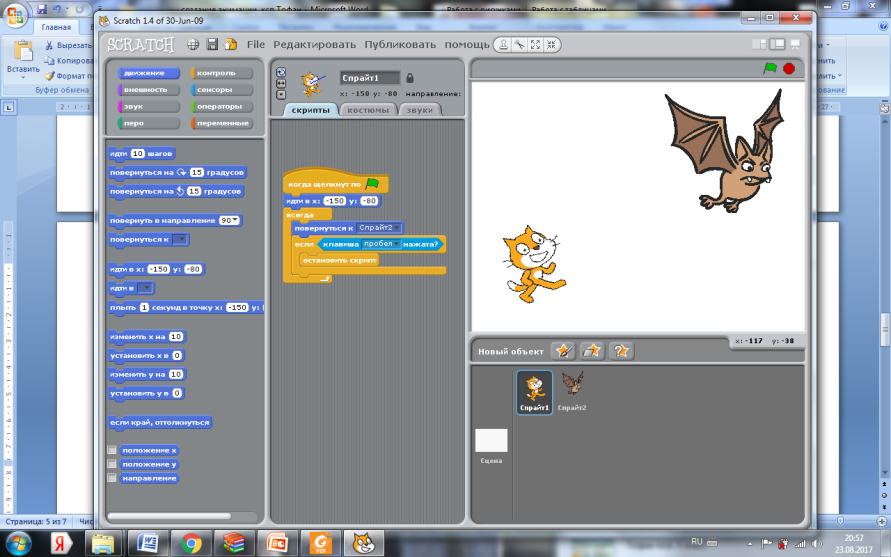This screenshot has height=557, width=891.
Task: Select the 'контроль' block category
Action: (221, 73)
